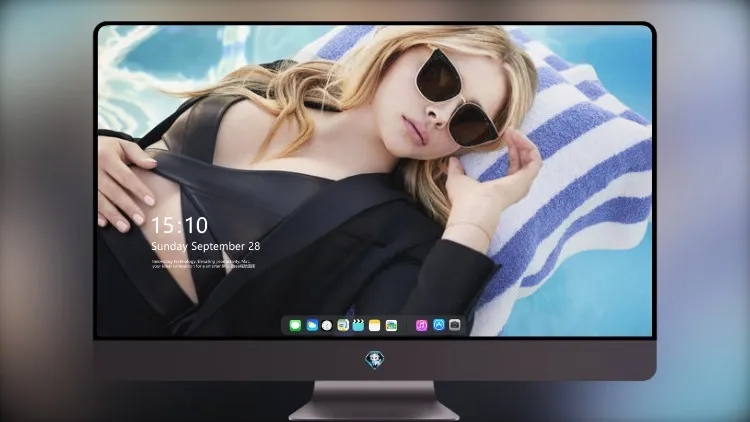Open the Finder-style icon in dock

tap(343, 326)
